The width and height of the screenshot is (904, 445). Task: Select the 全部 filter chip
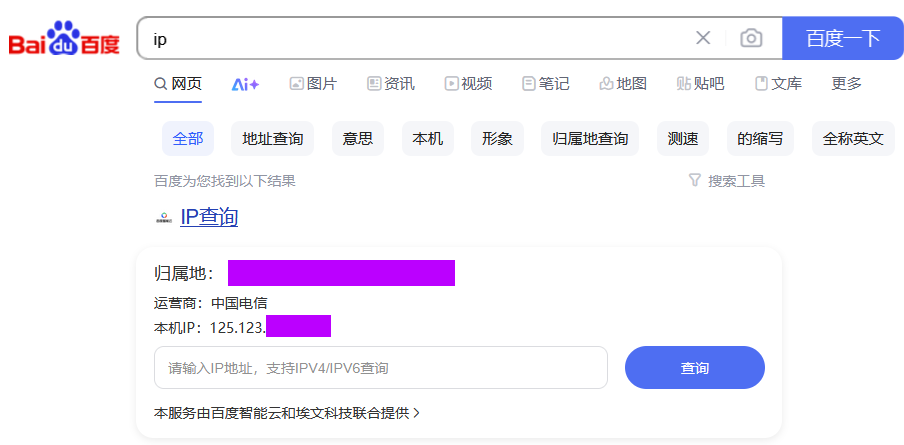(188, 139)
